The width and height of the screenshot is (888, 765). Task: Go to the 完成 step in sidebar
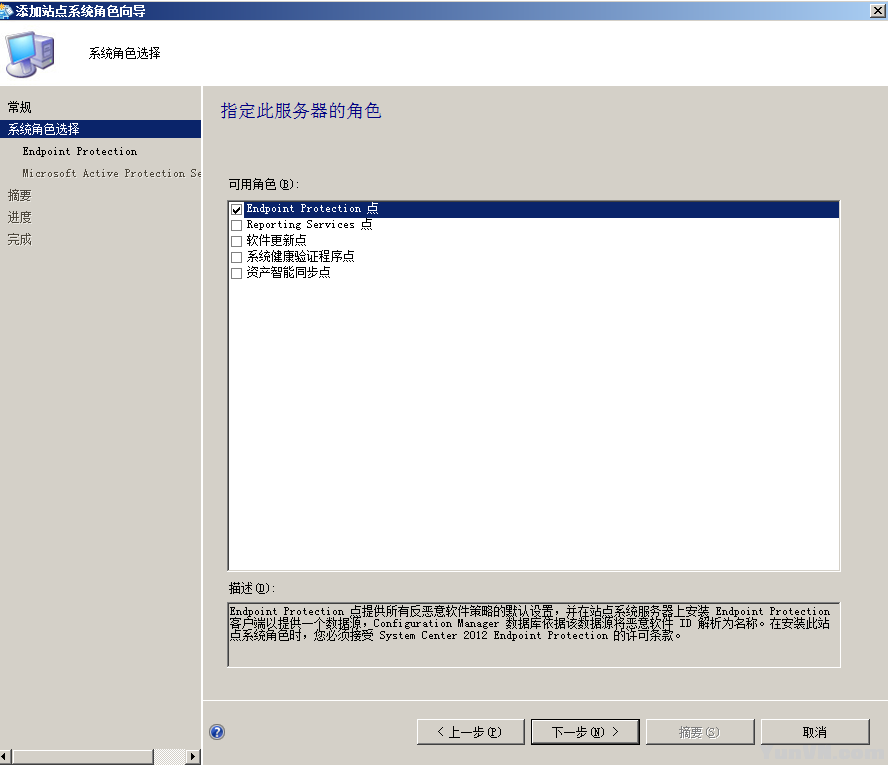coord(19,240)
